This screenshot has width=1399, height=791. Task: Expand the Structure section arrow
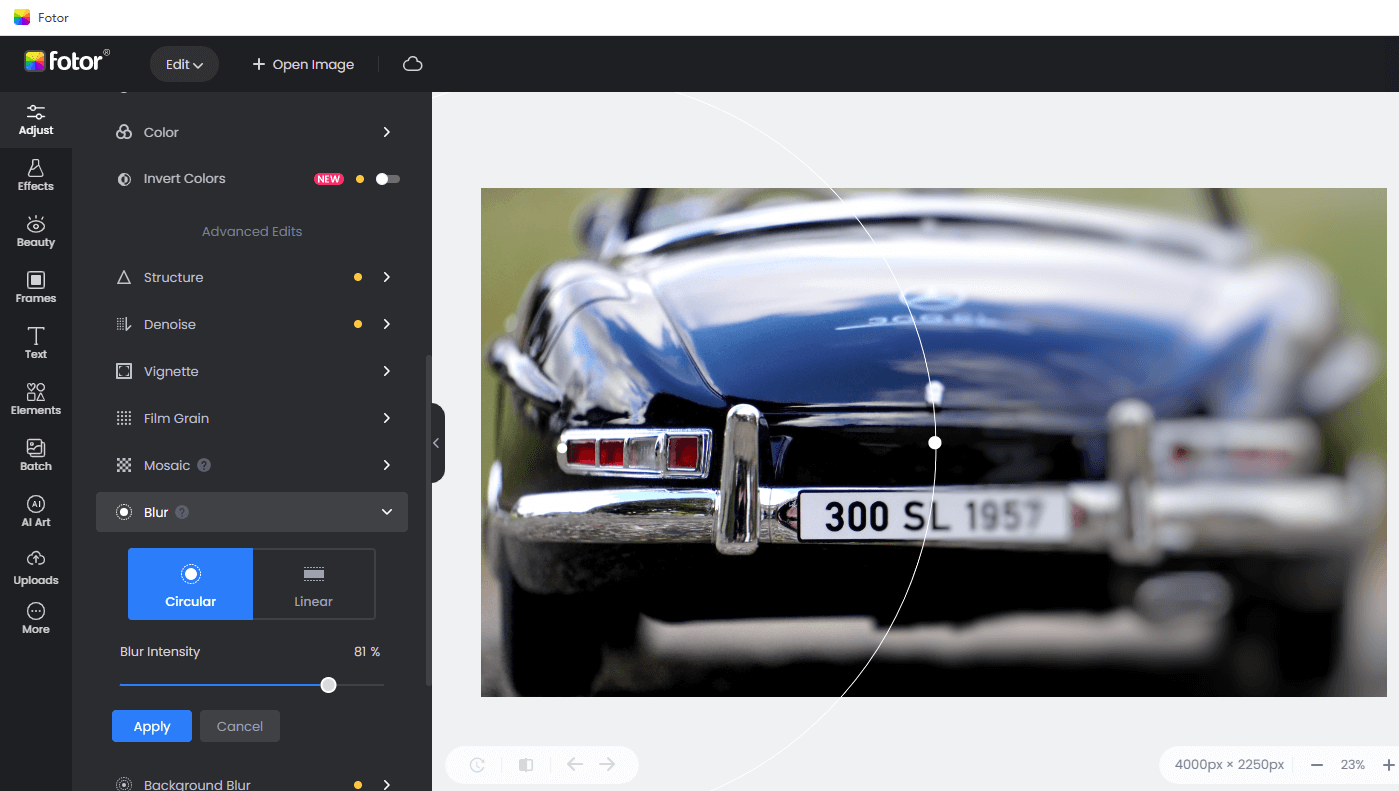pos(387,277)
